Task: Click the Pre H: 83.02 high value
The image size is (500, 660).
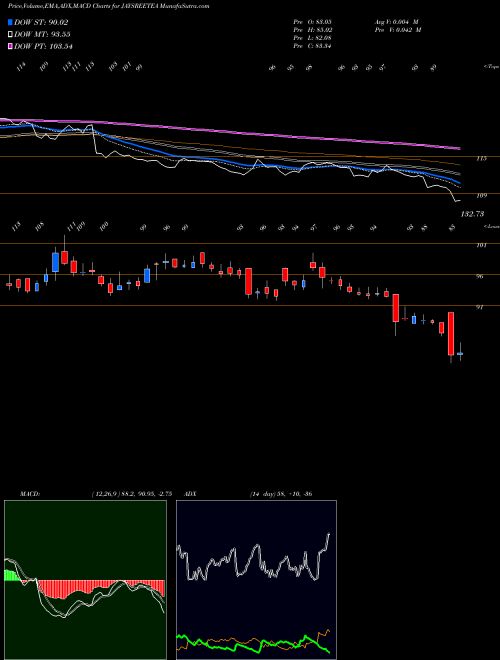Action: [312, 30]
